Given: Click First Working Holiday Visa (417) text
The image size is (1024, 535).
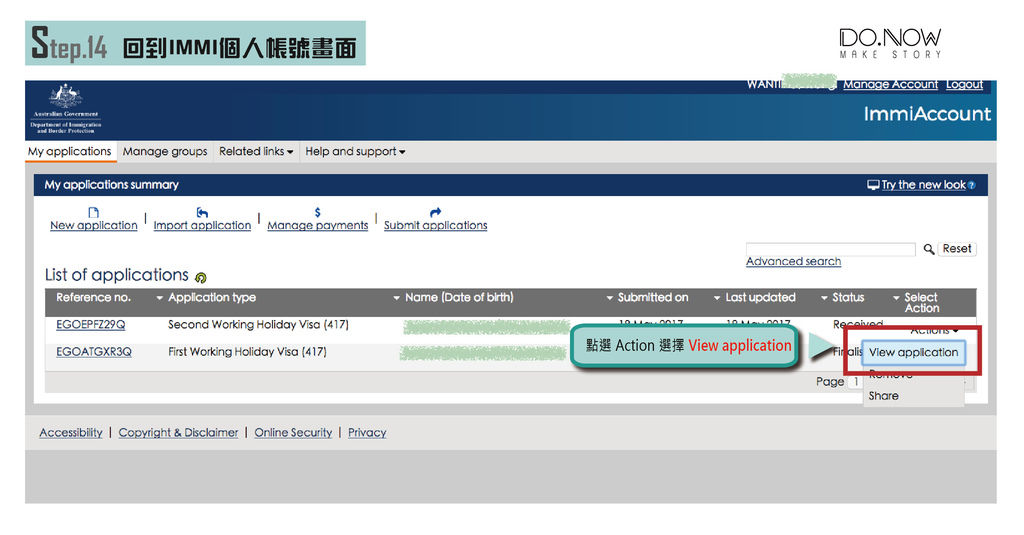Looking at the screenshot, I should (x=247, y=352).
